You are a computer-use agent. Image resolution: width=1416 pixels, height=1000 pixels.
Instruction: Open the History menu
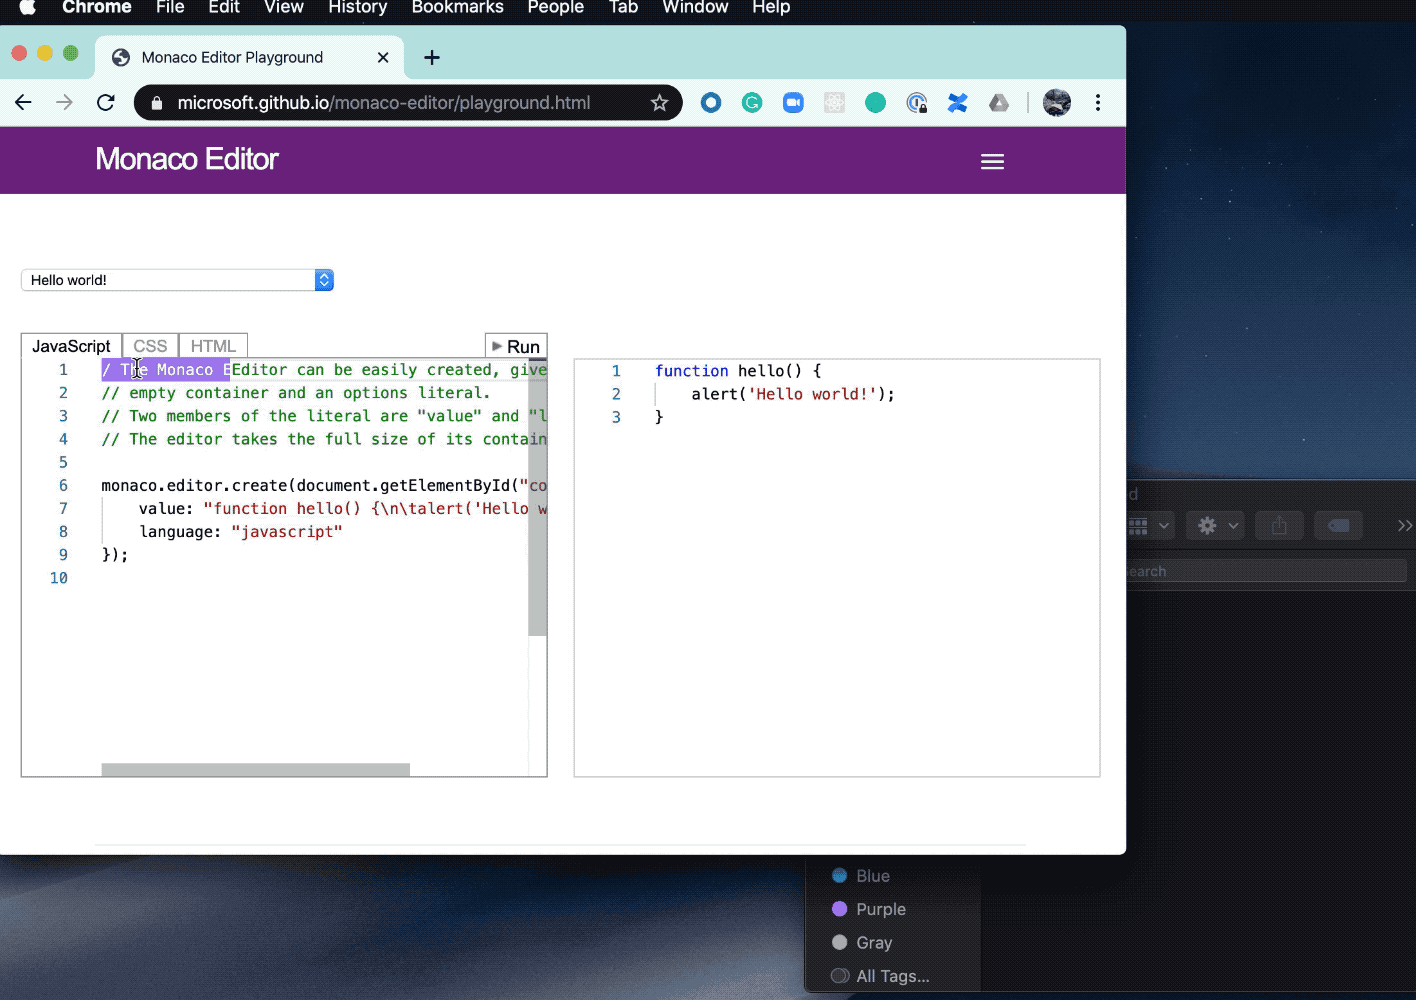click(357, 7)
